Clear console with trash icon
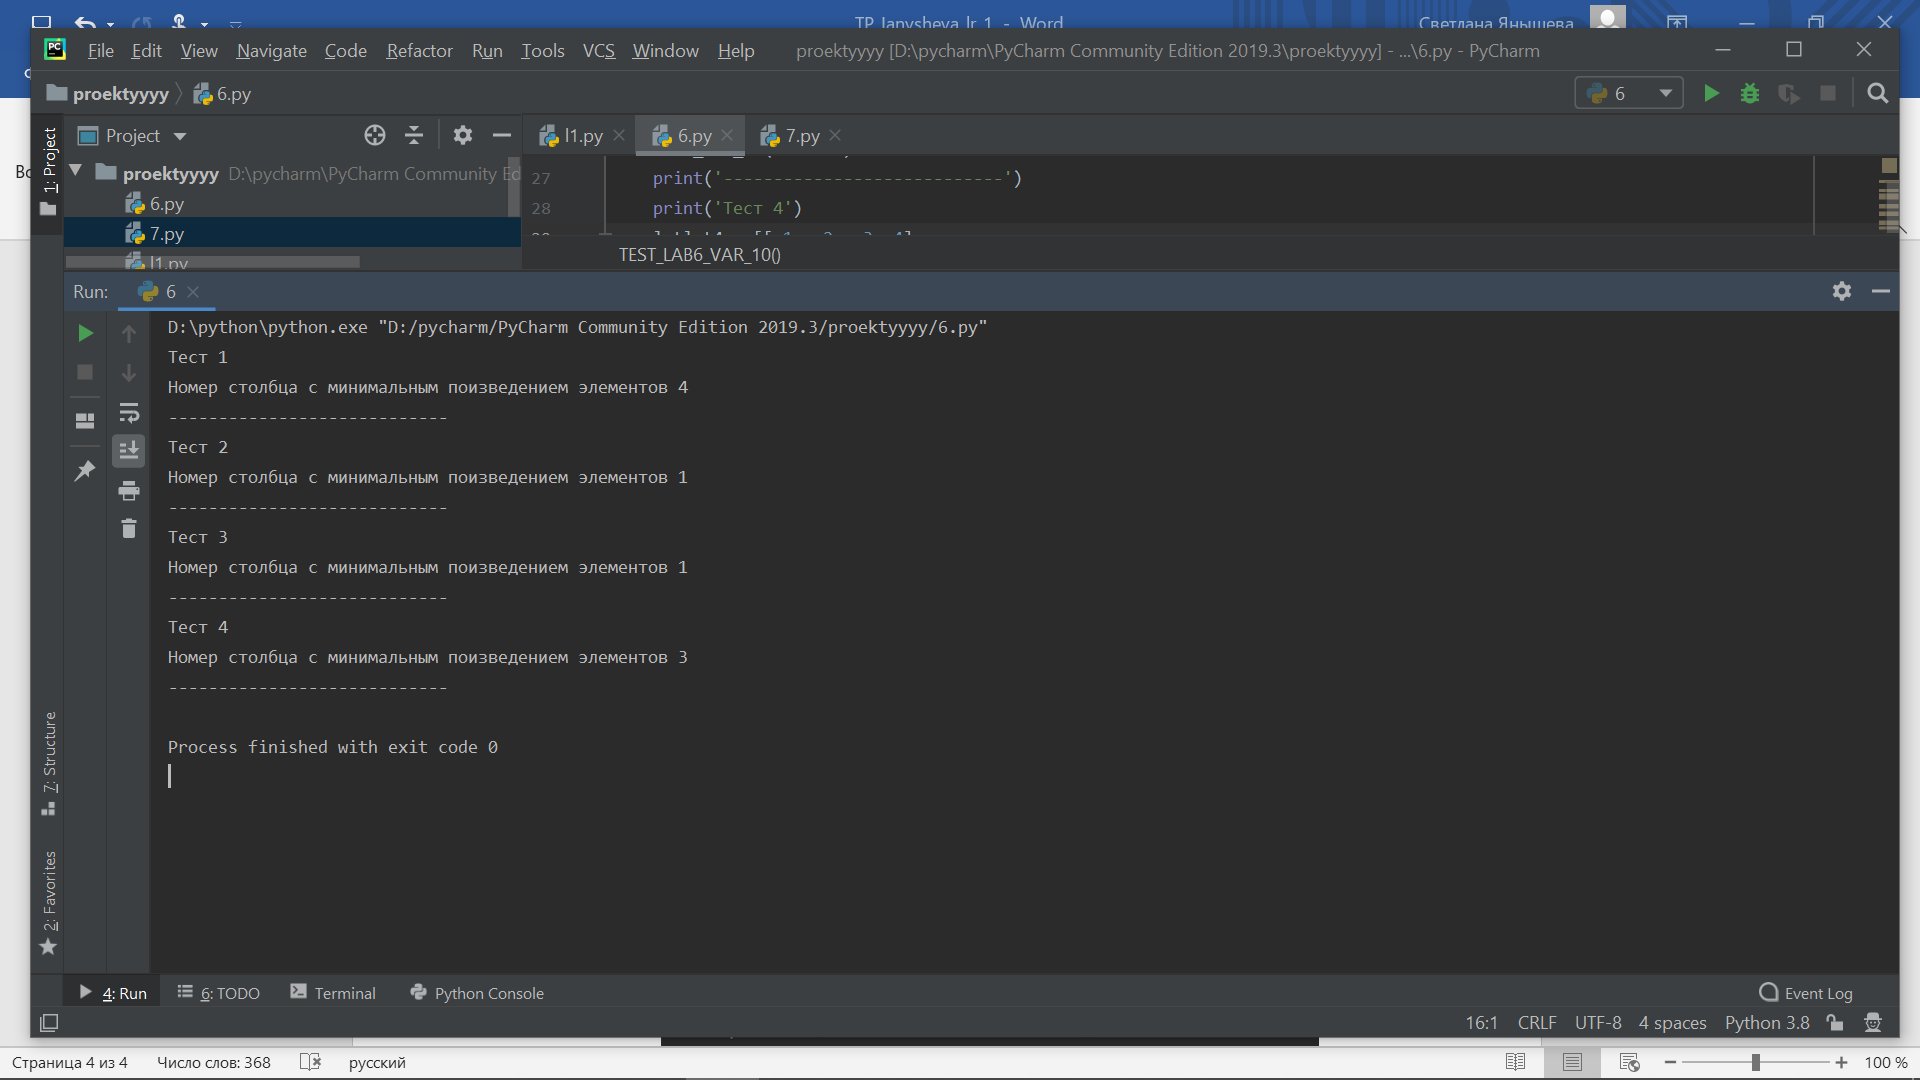 129,528
